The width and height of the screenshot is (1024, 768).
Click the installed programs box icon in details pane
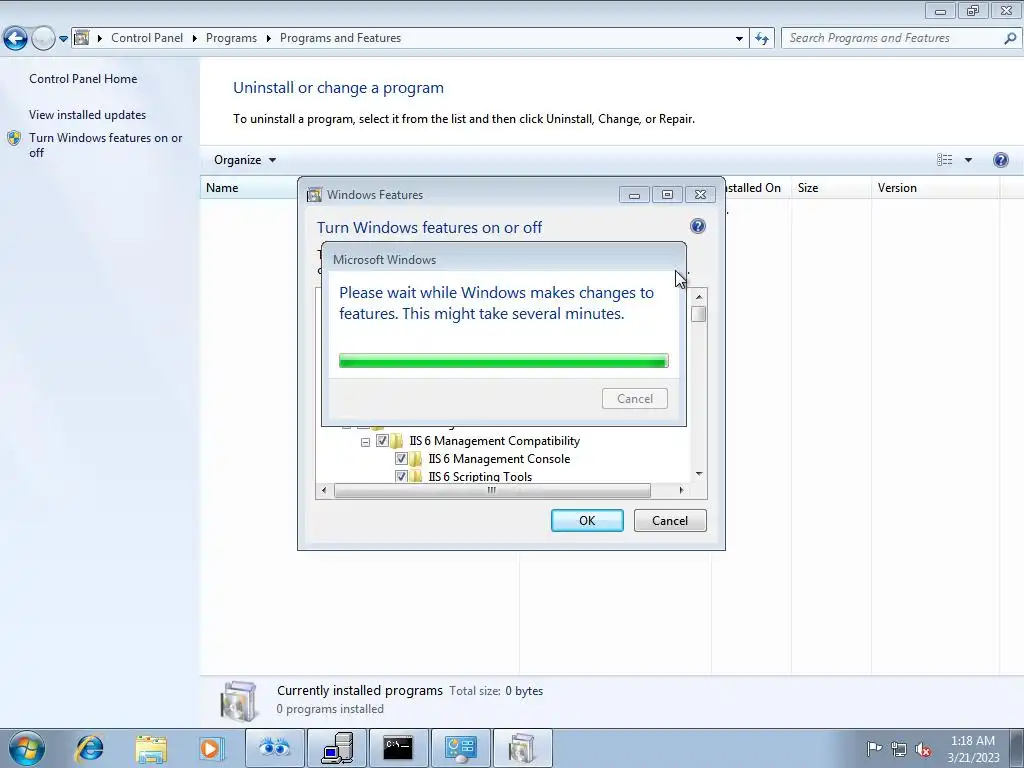239,701
